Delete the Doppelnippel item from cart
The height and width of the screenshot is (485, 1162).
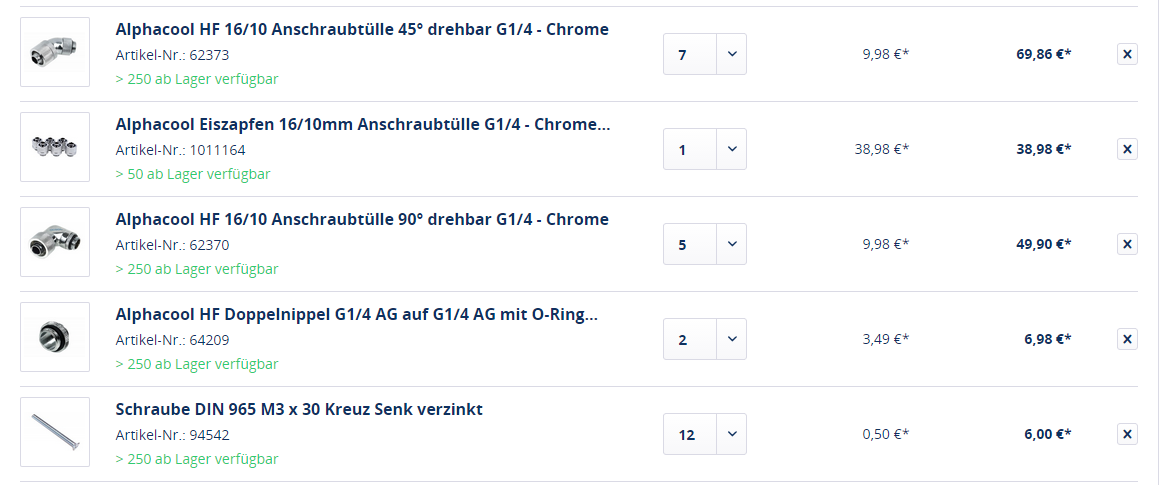tap(1127, 339)
